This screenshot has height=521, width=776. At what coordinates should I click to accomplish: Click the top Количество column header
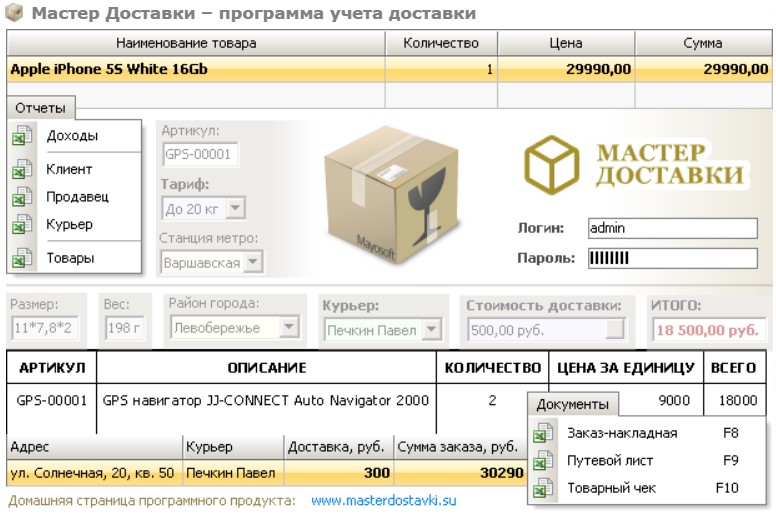coord(441,43)
